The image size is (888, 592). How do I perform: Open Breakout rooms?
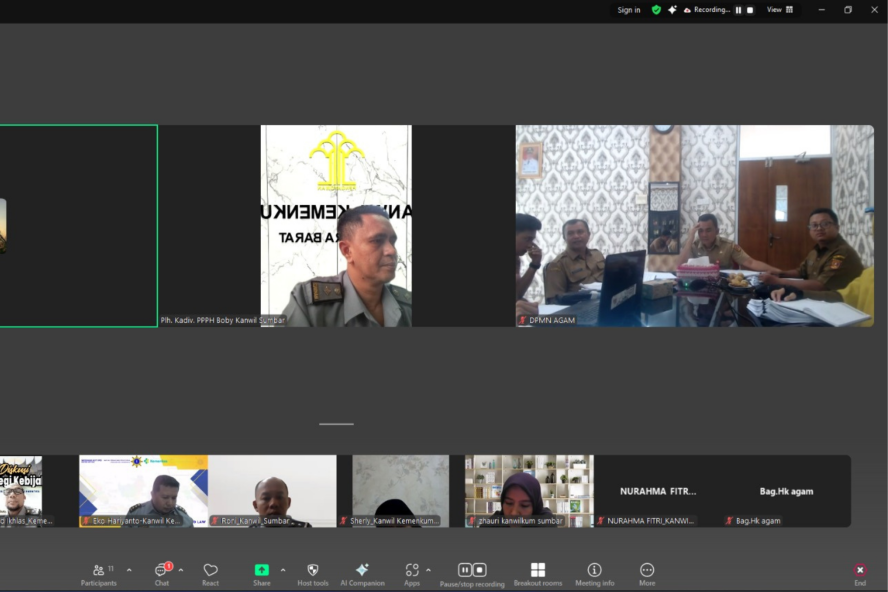click(x=538, y=574)
